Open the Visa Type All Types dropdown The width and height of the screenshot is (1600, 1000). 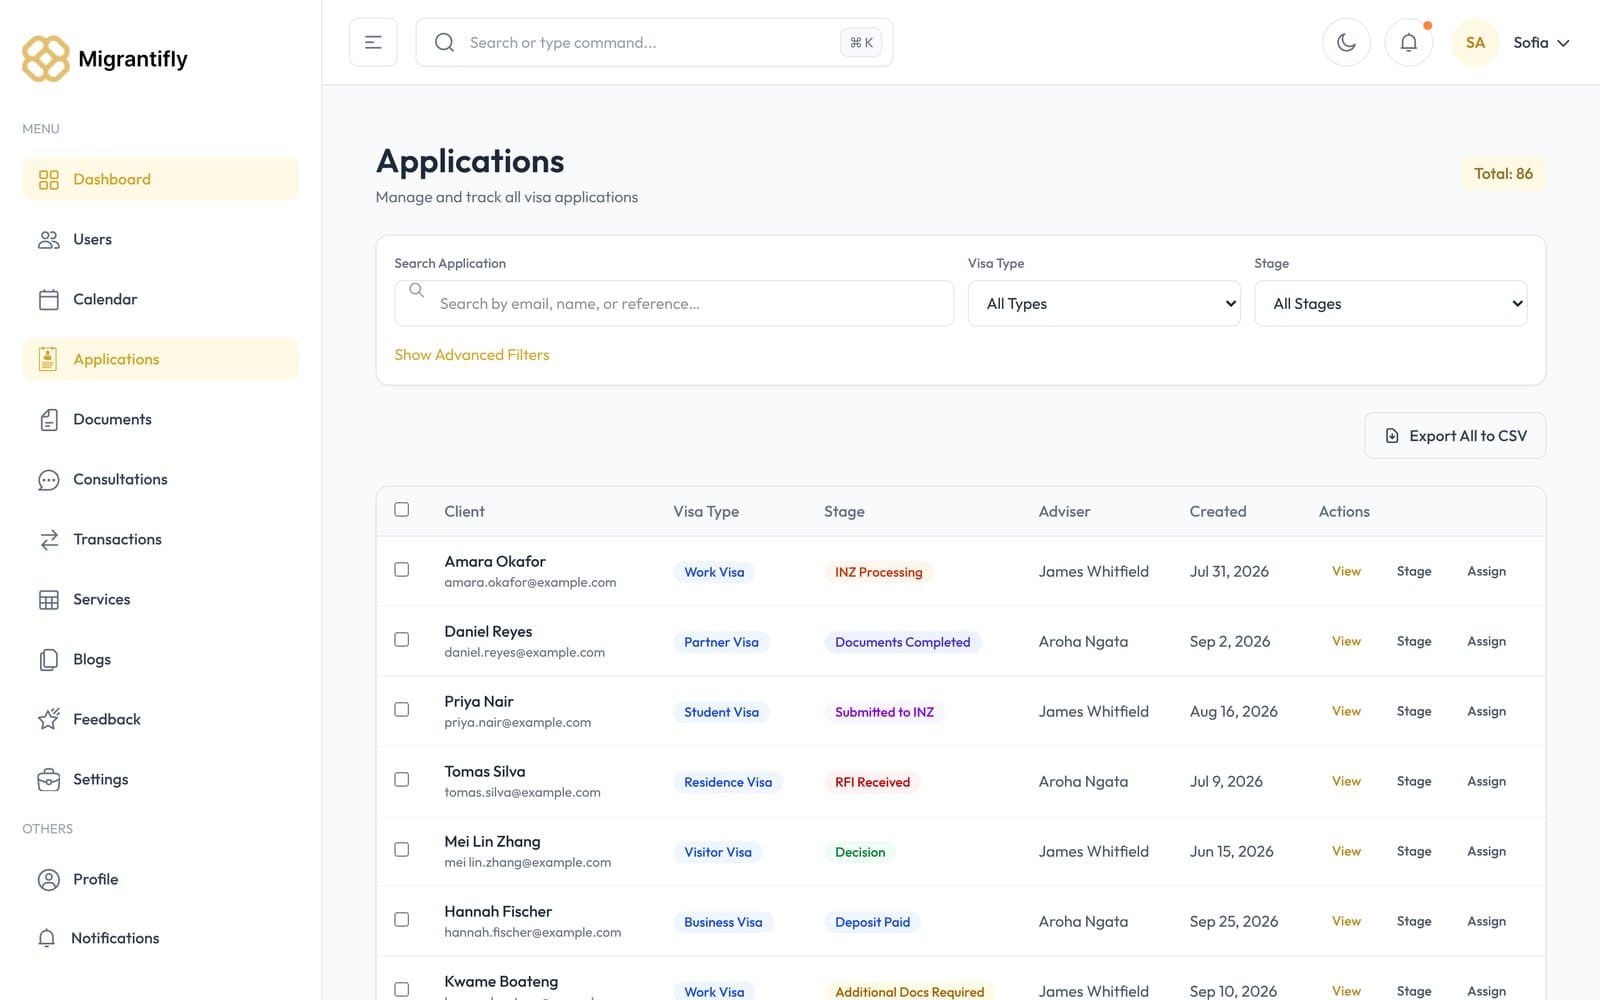pyautogui.click(x=1104, y=303)
